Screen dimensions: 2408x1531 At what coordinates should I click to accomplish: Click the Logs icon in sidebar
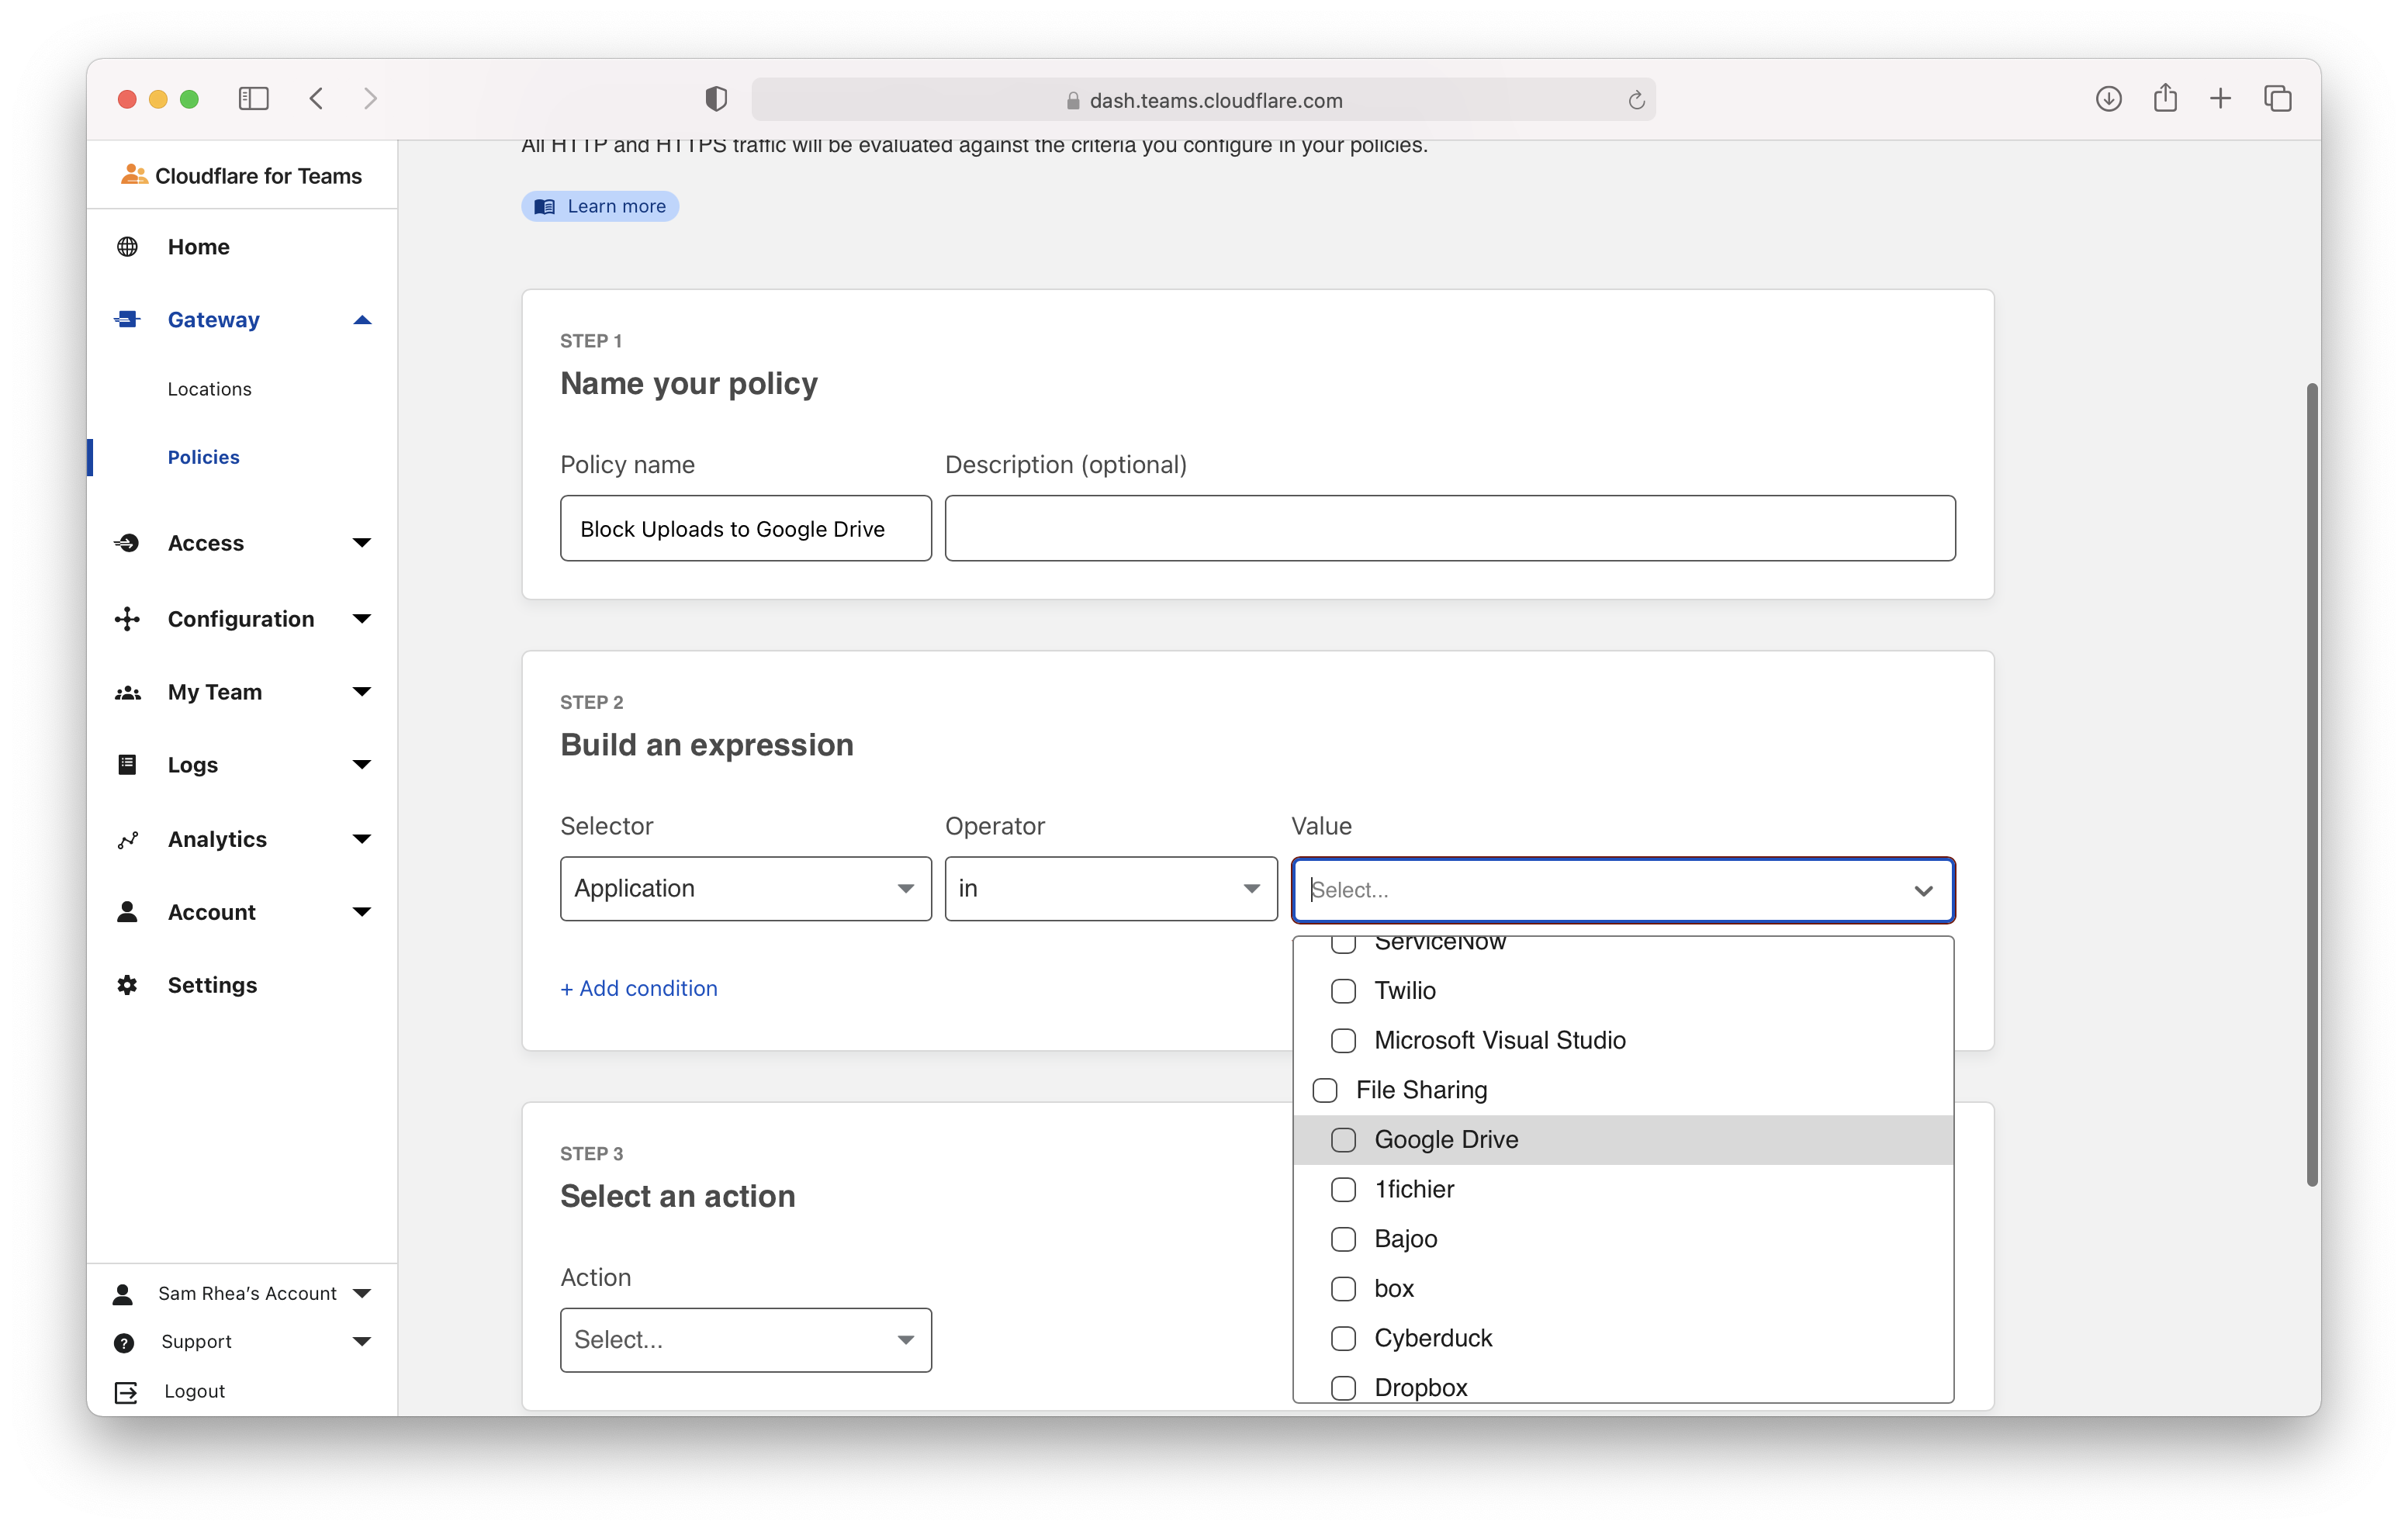point(127,765)
